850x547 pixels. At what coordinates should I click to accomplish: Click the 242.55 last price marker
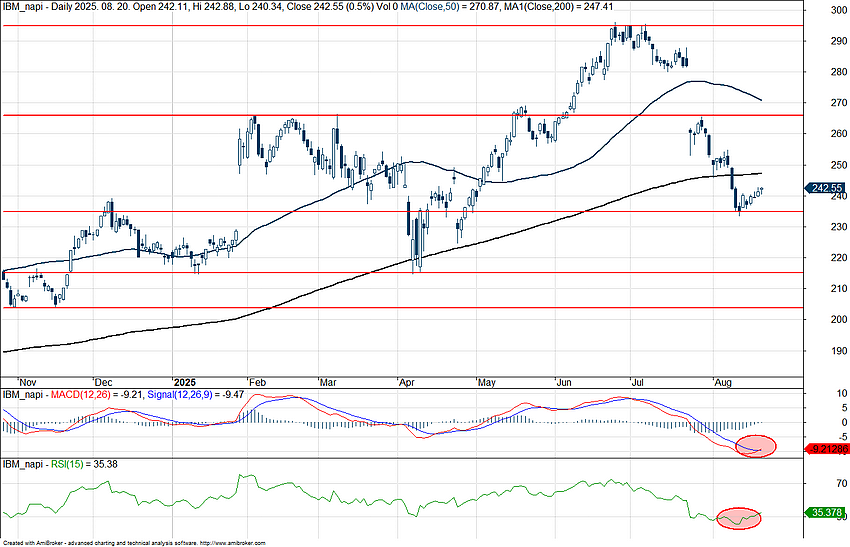(826, 188)
